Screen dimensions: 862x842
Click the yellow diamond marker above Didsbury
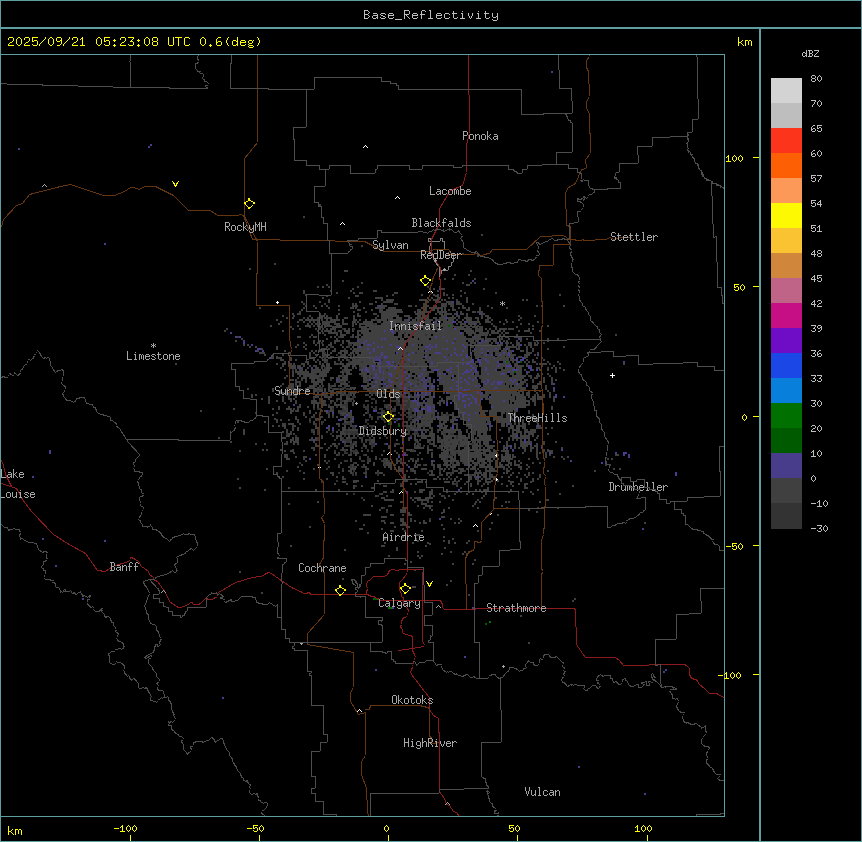(x=389, y=417)
